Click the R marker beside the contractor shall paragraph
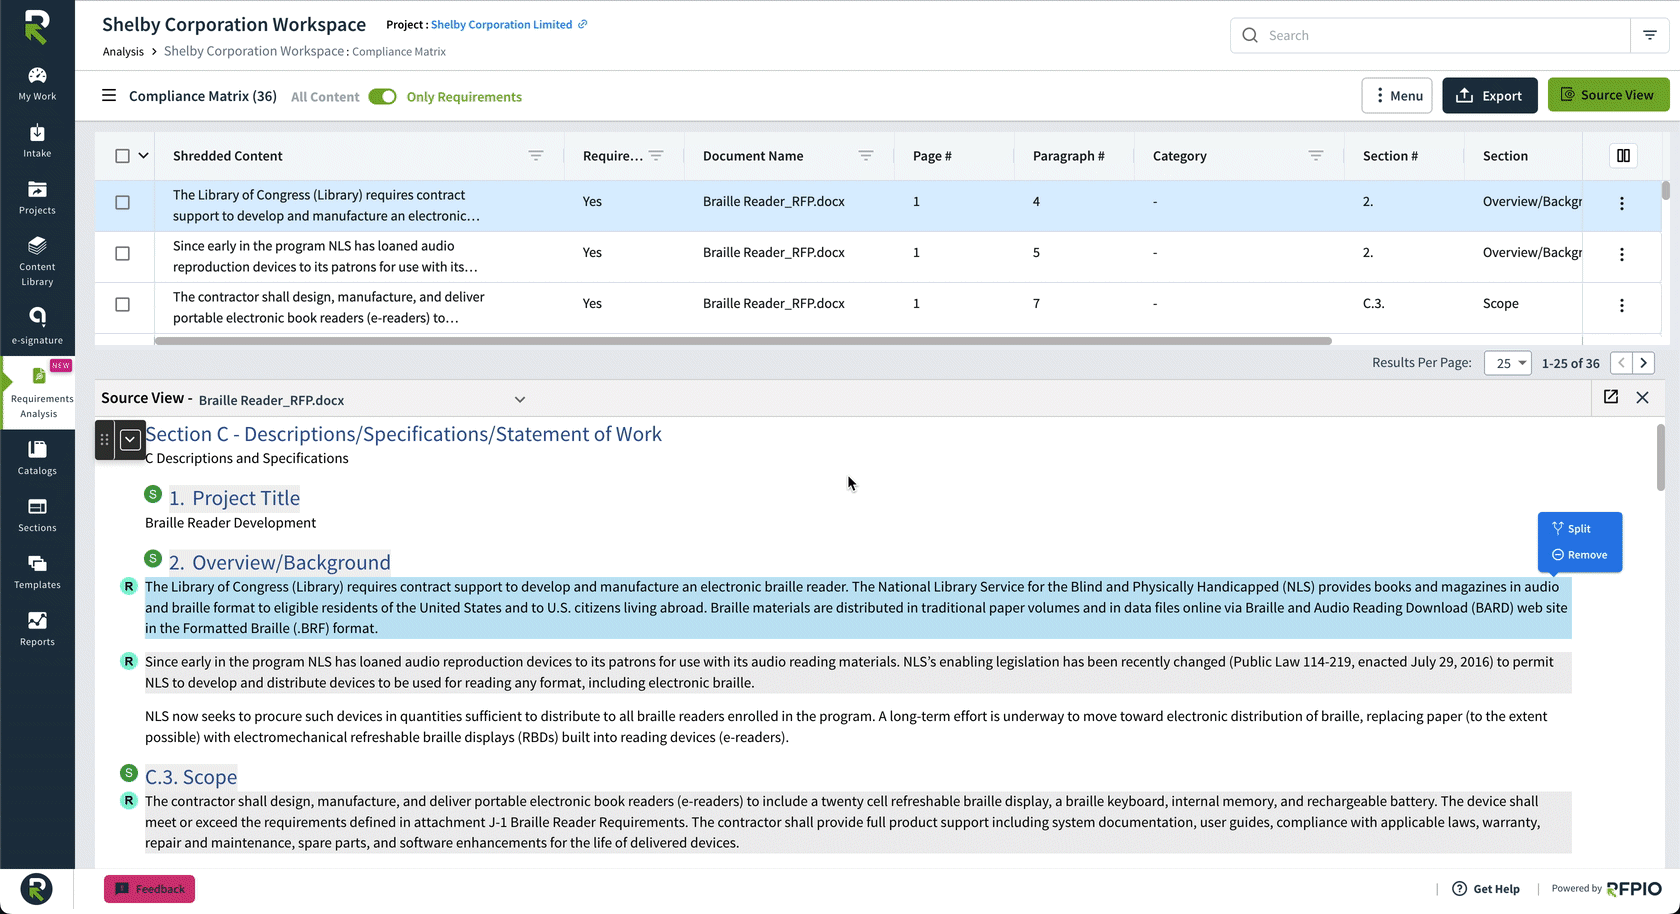Screen dimensions: 1680x914 129,800
